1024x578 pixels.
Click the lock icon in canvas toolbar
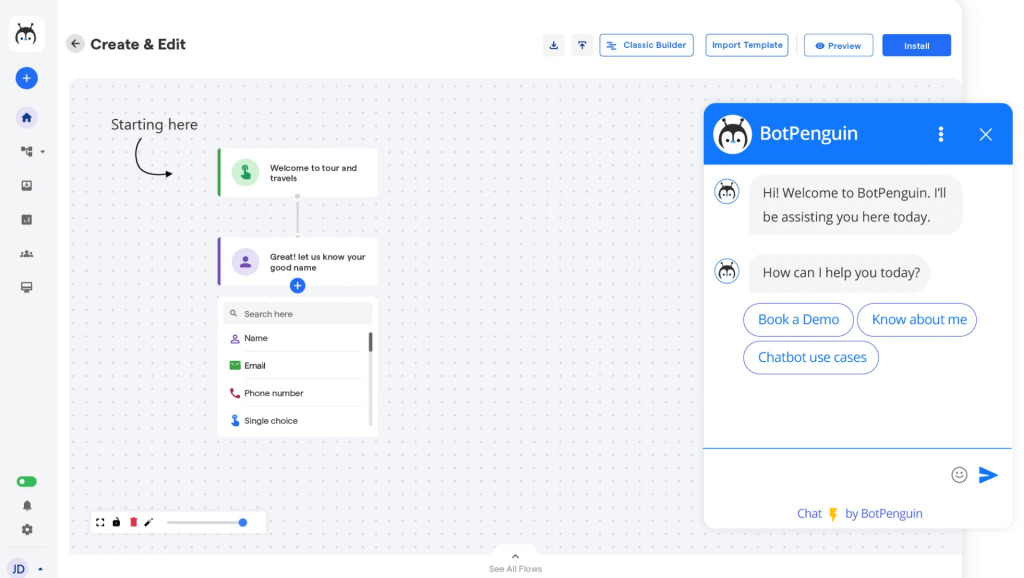pos(116,522)
